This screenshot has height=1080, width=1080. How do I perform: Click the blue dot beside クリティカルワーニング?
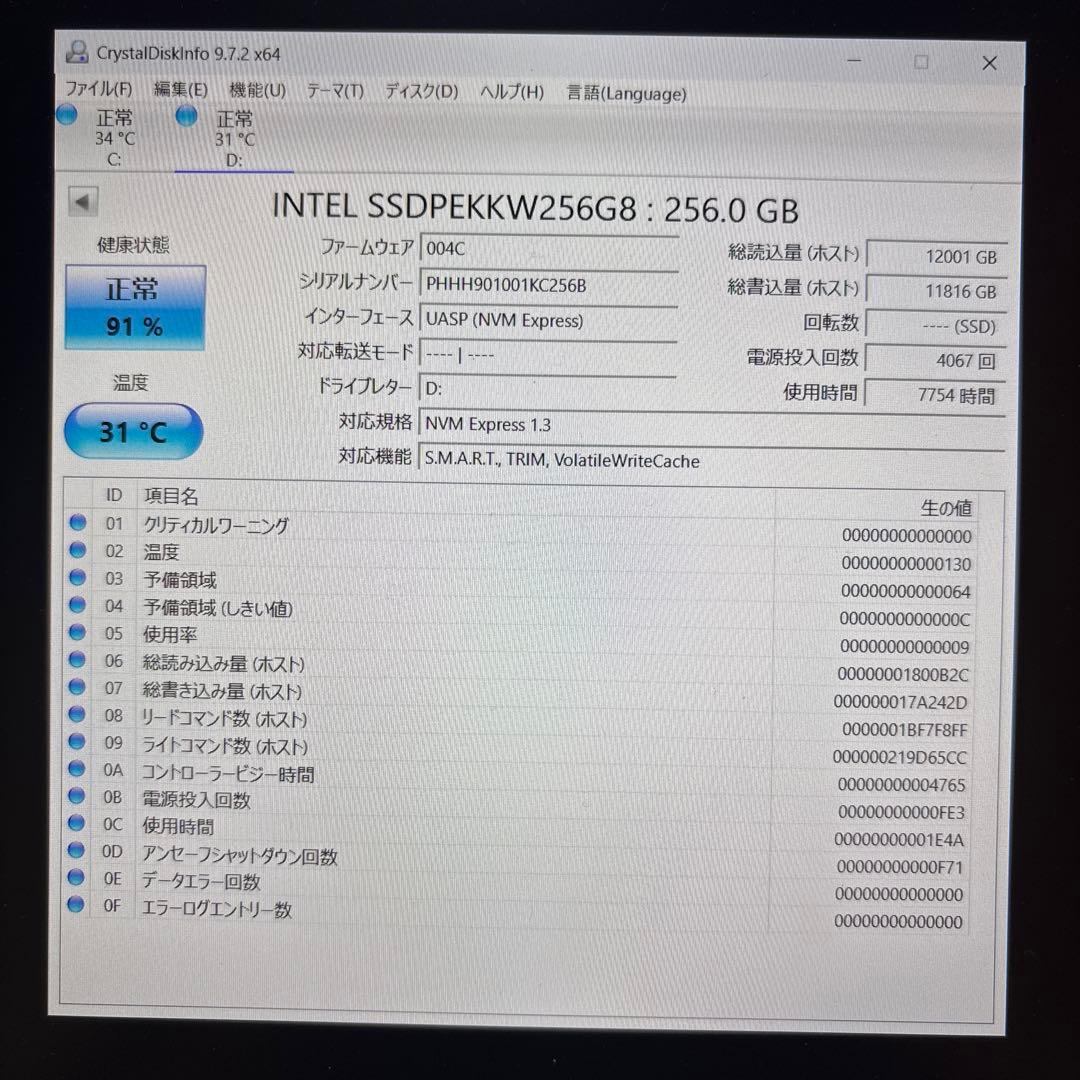[77, 523]
